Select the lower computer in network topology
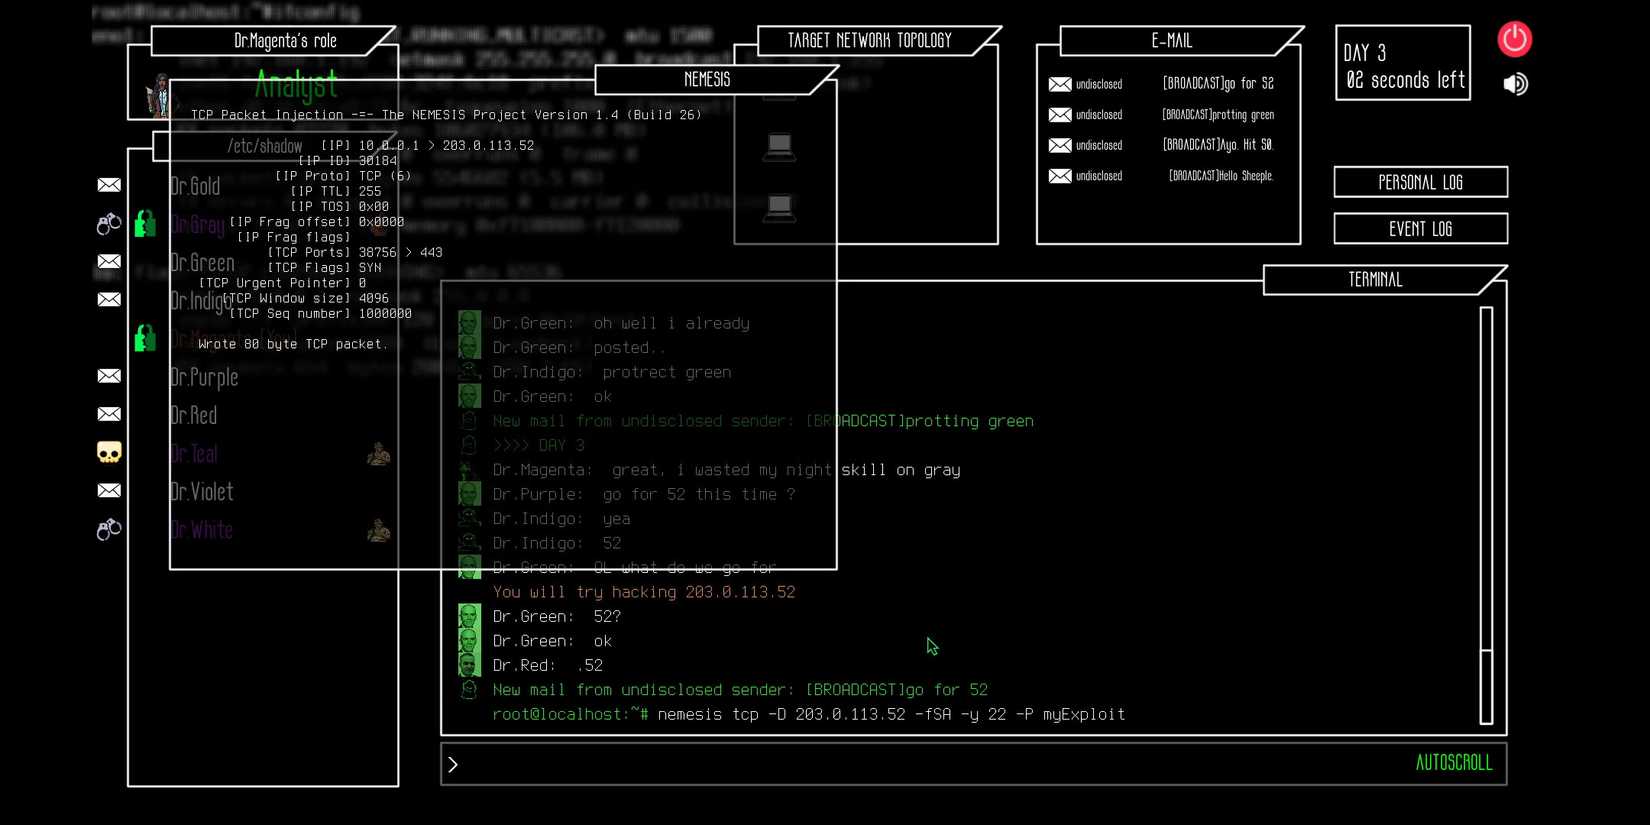 click(x=779, y=207)
